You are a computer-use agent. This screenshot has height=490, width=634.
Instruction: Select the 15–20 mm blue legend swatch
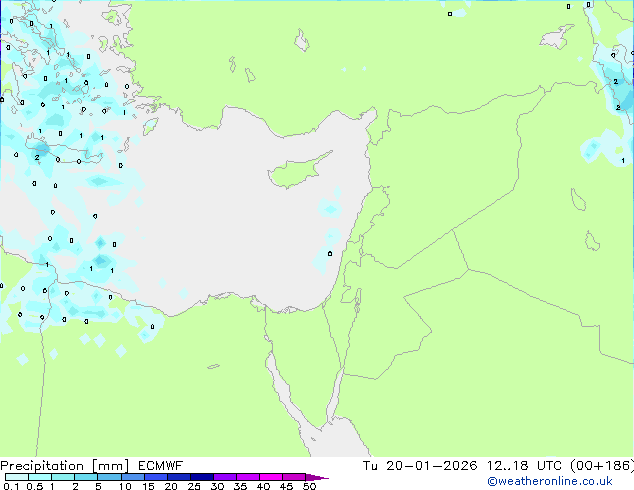tap(156, 477)
